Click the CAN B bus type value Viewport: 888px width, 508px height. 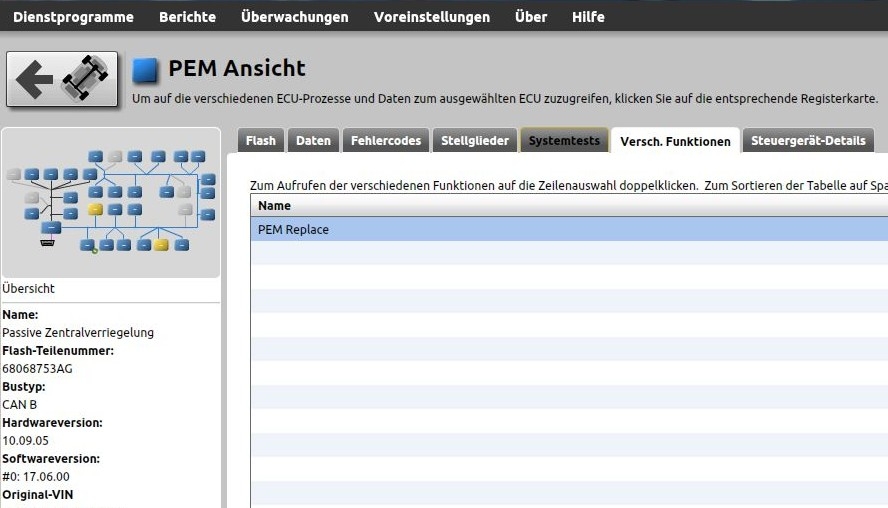click(x=20, y=404)
